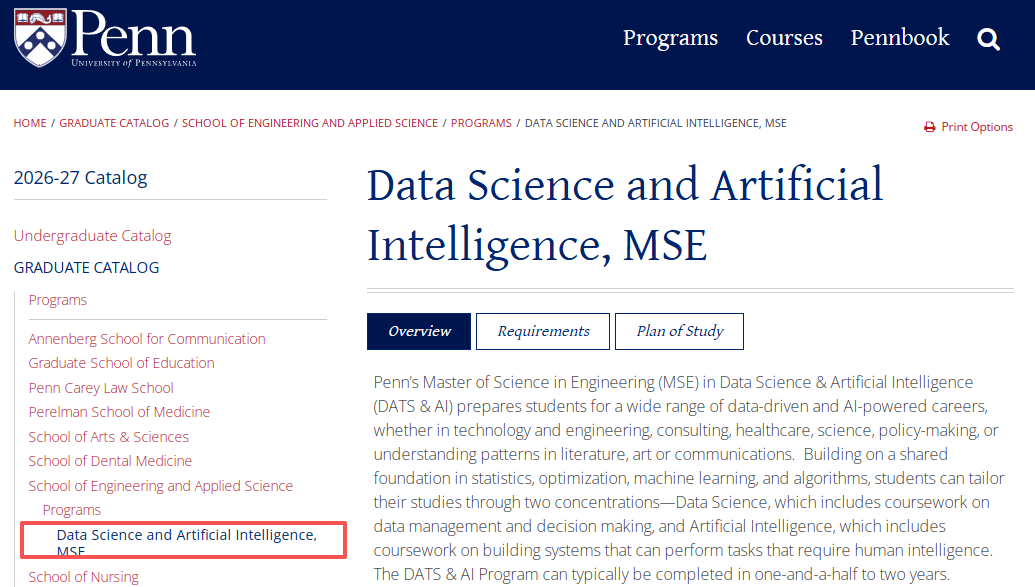
Task: Open the Undergraduate Catalog sidebar link
Action: pyautogui.click(x=92, y=236)
